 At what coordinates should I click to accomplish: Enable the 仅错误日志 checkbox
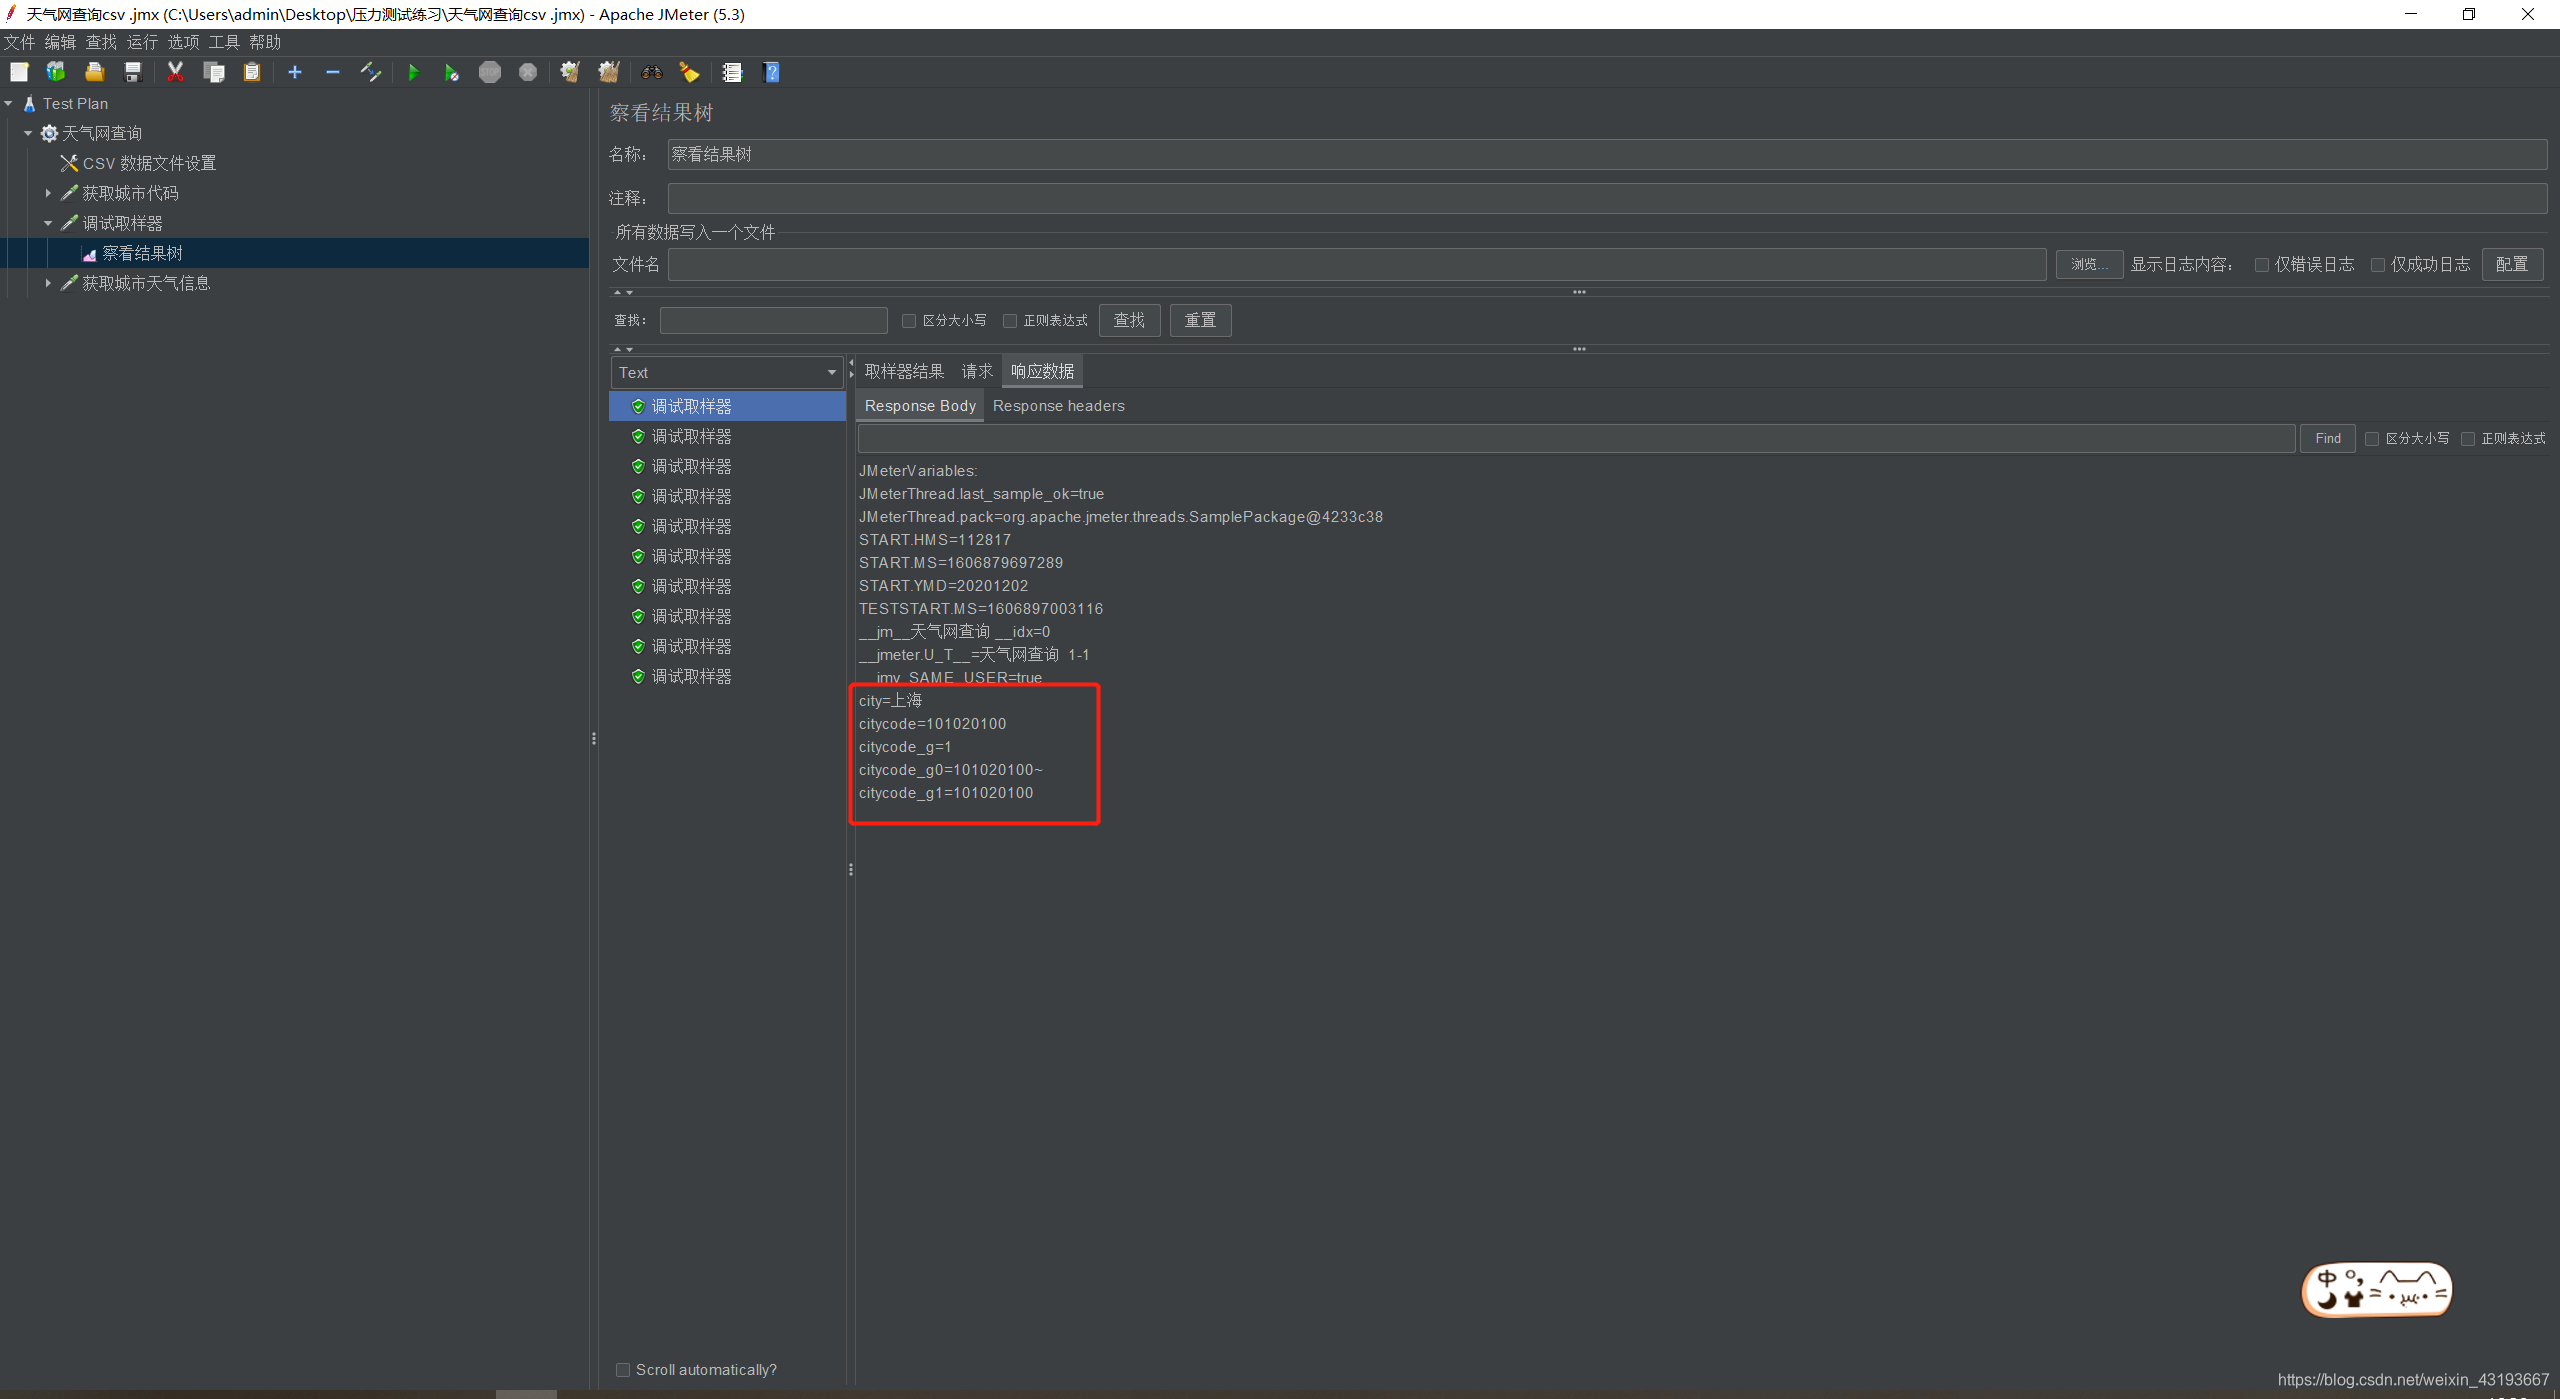point(2262,265)
